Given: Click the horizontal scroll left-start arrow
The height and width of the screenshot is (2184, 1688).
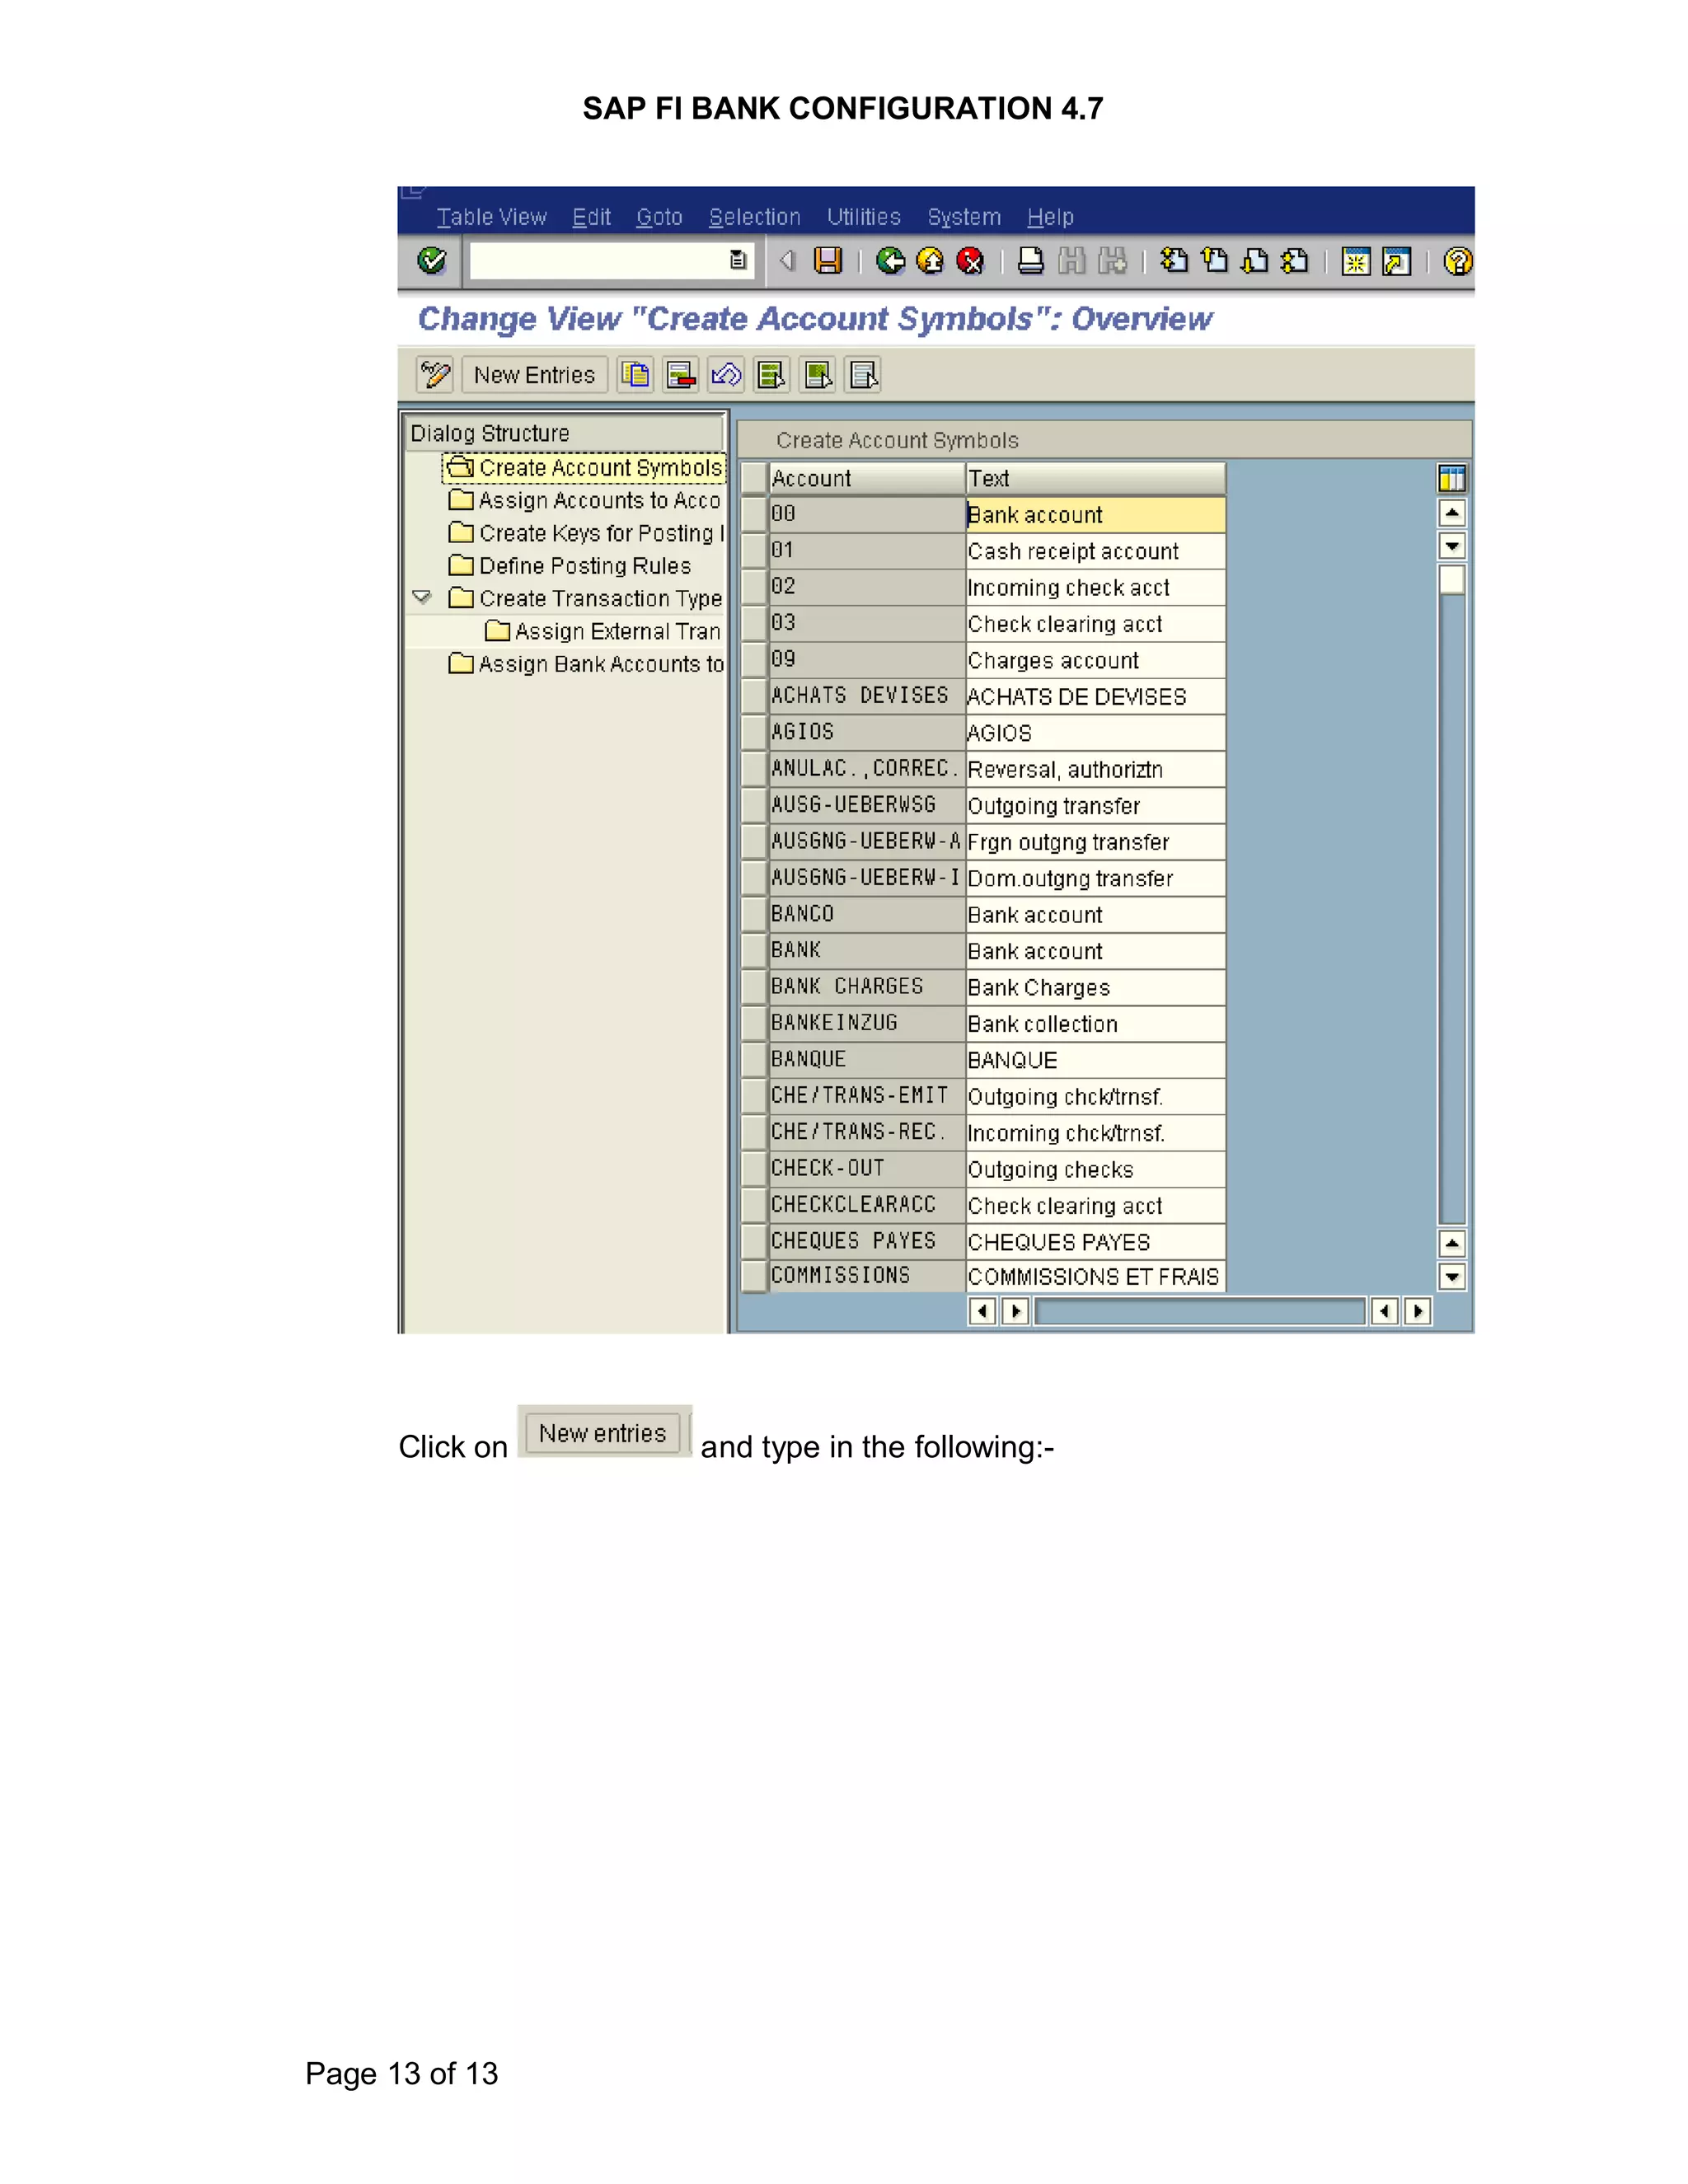Looking at the screenshot, I should tap(982, 1311).
